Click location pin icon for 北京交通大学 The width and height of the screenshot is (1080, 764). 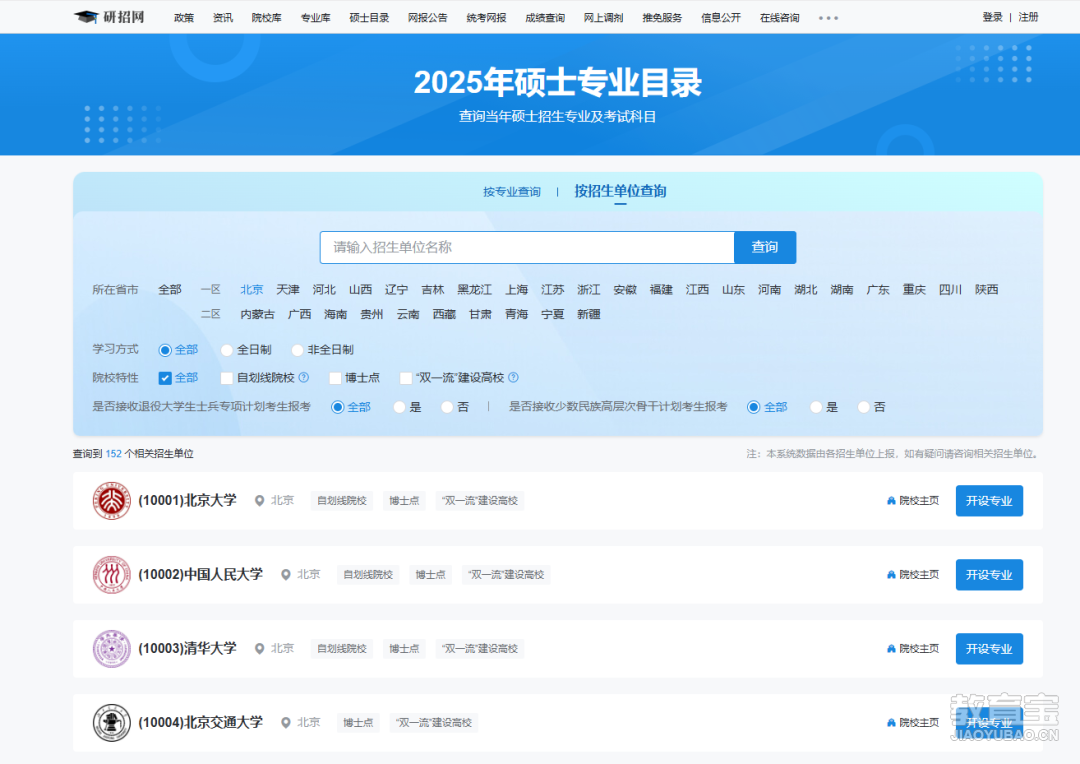tap(286, 723)
